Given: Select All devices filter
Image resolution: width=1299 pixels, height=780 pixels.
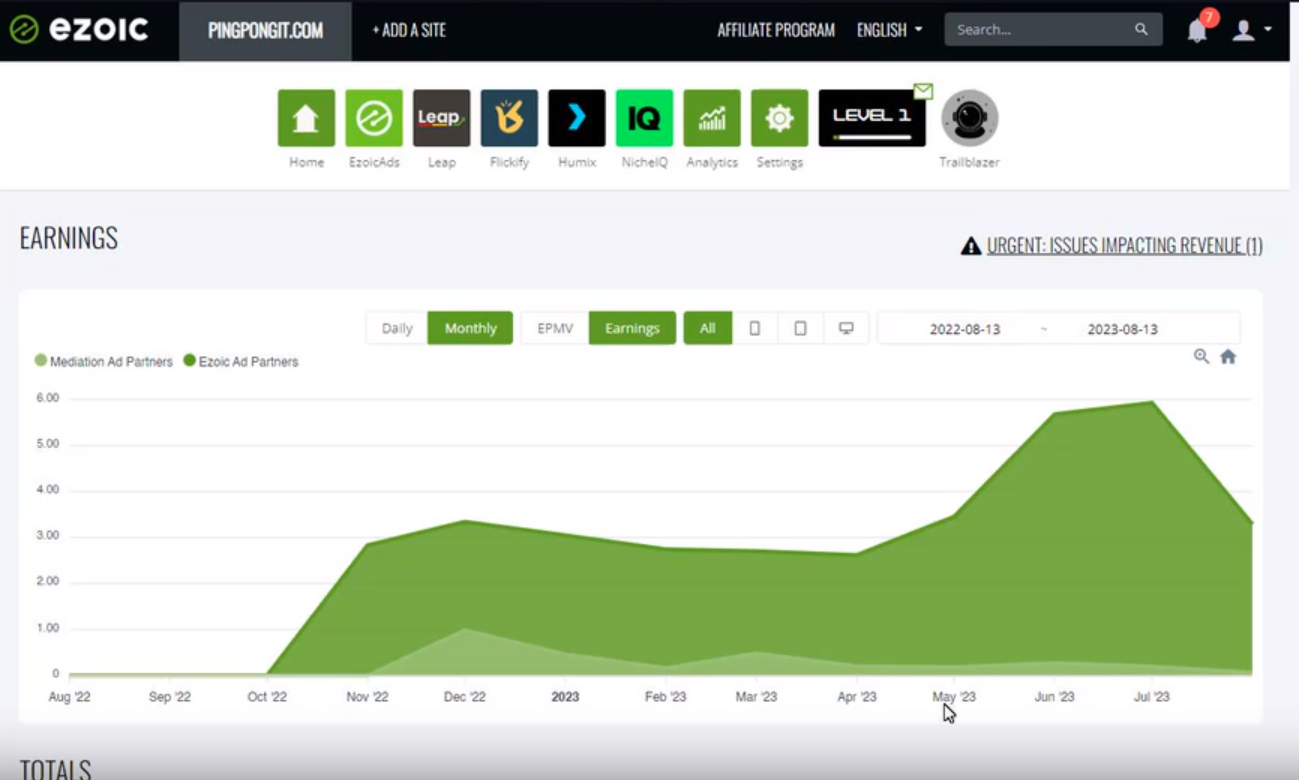Looking at the screenshot, I should click(x=708, y=328).
